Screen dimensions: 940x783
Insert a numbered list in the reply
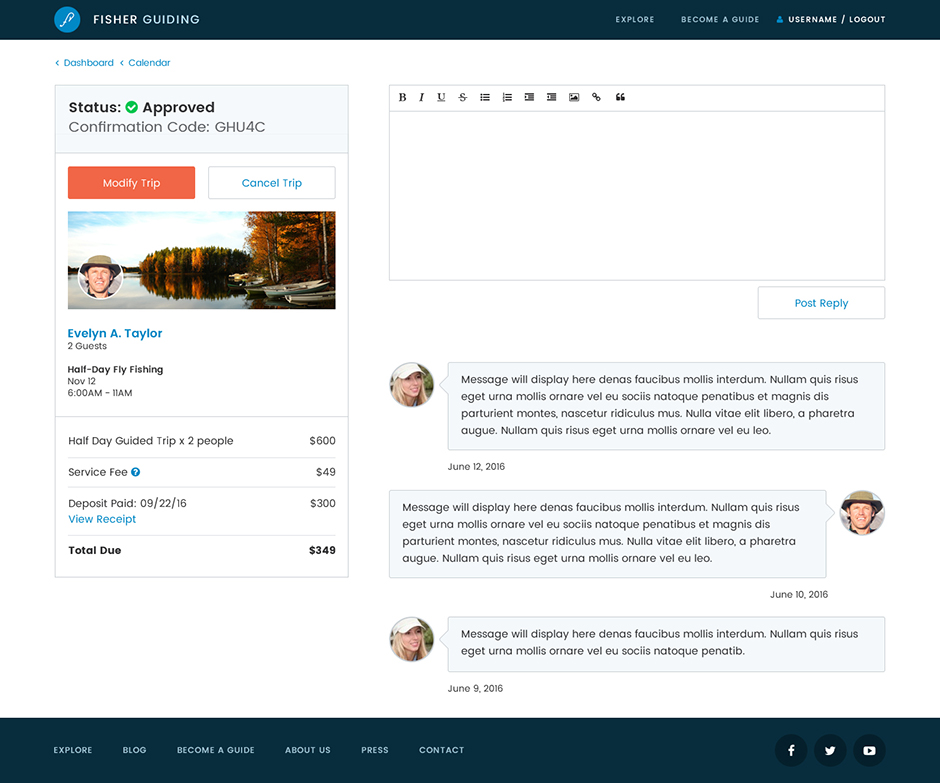coord(507,98)
